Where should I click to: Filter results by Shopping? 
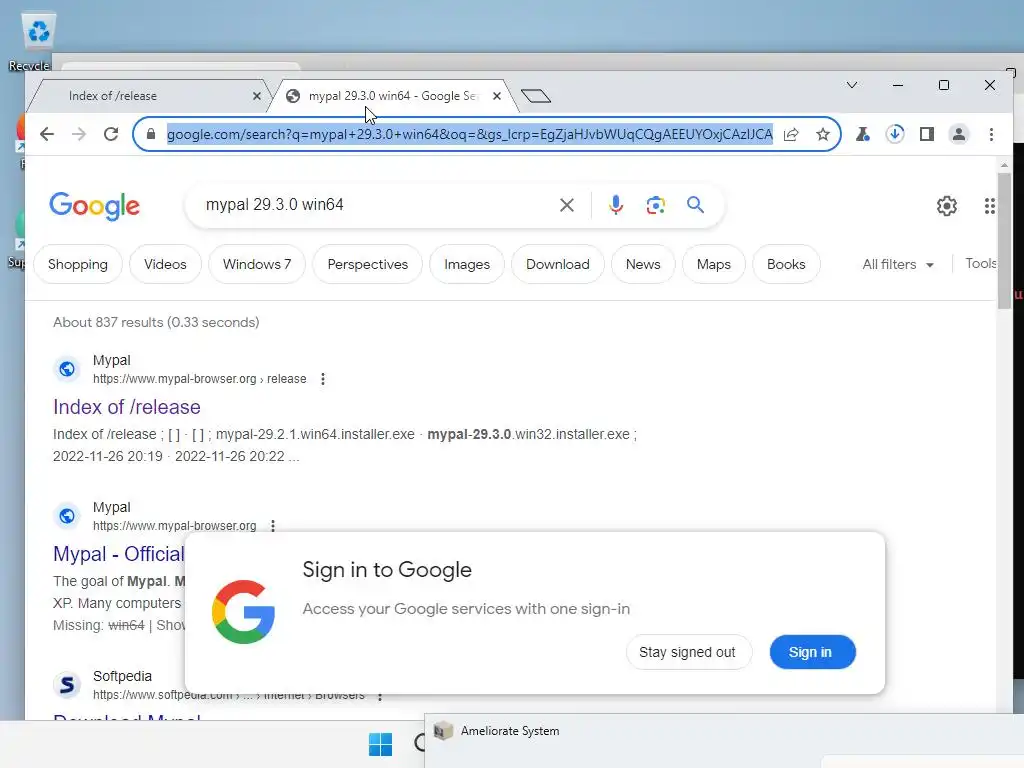pyautogui.click(x=78, y=264)
